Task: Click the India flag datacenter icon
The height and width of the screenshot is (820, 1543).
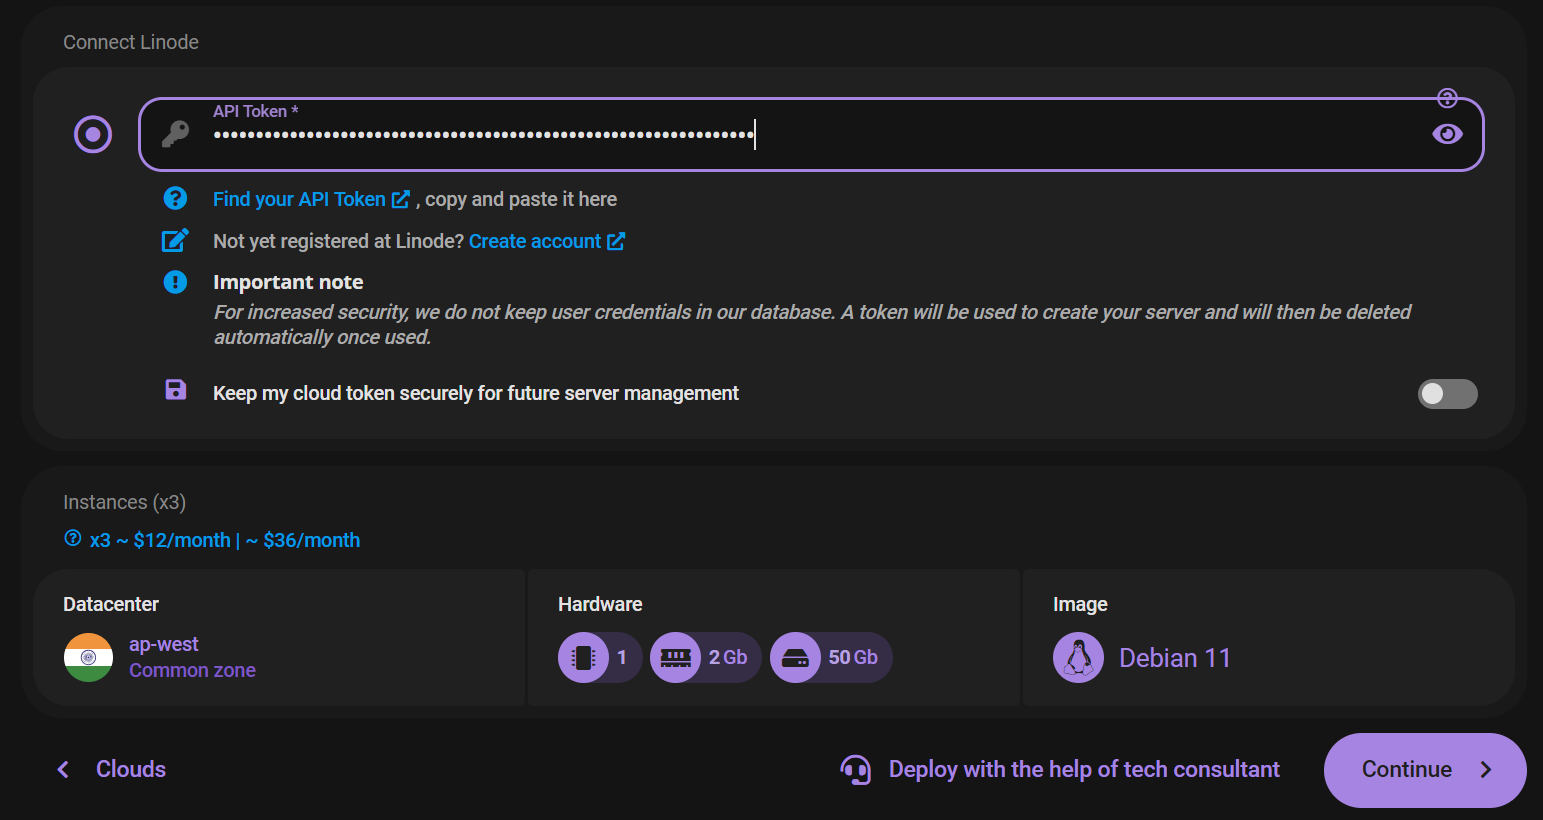Action: tap(89, 657)
